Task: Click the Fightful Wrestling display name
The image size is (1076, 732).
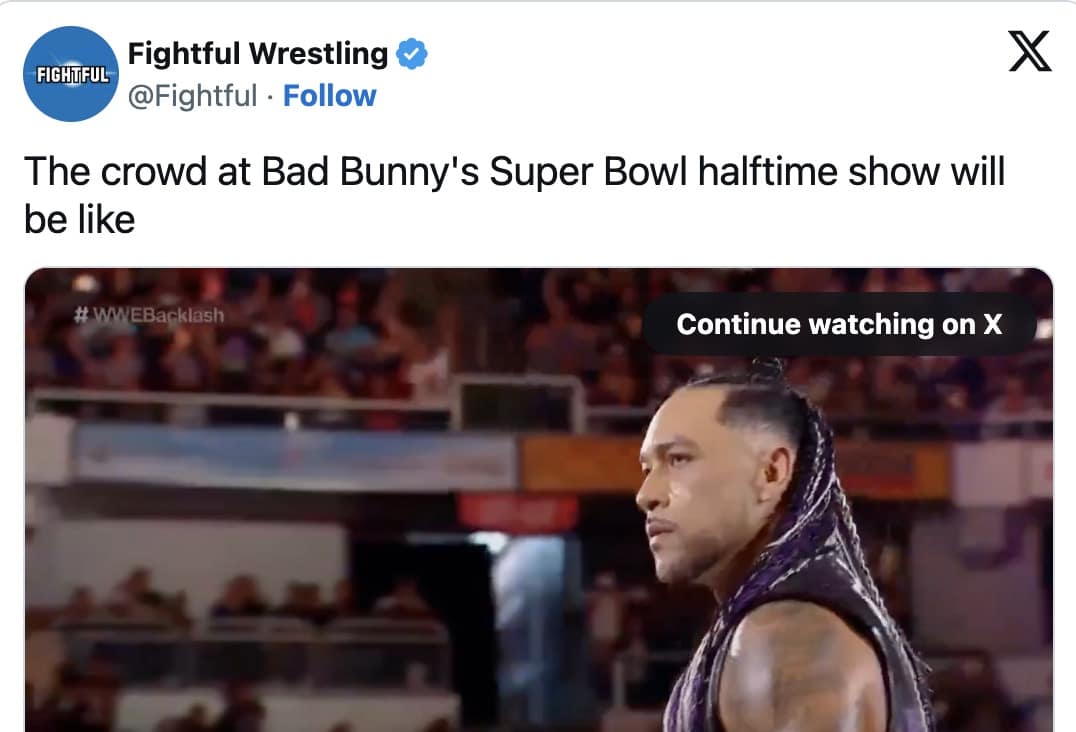Action: tap(256, 53)
